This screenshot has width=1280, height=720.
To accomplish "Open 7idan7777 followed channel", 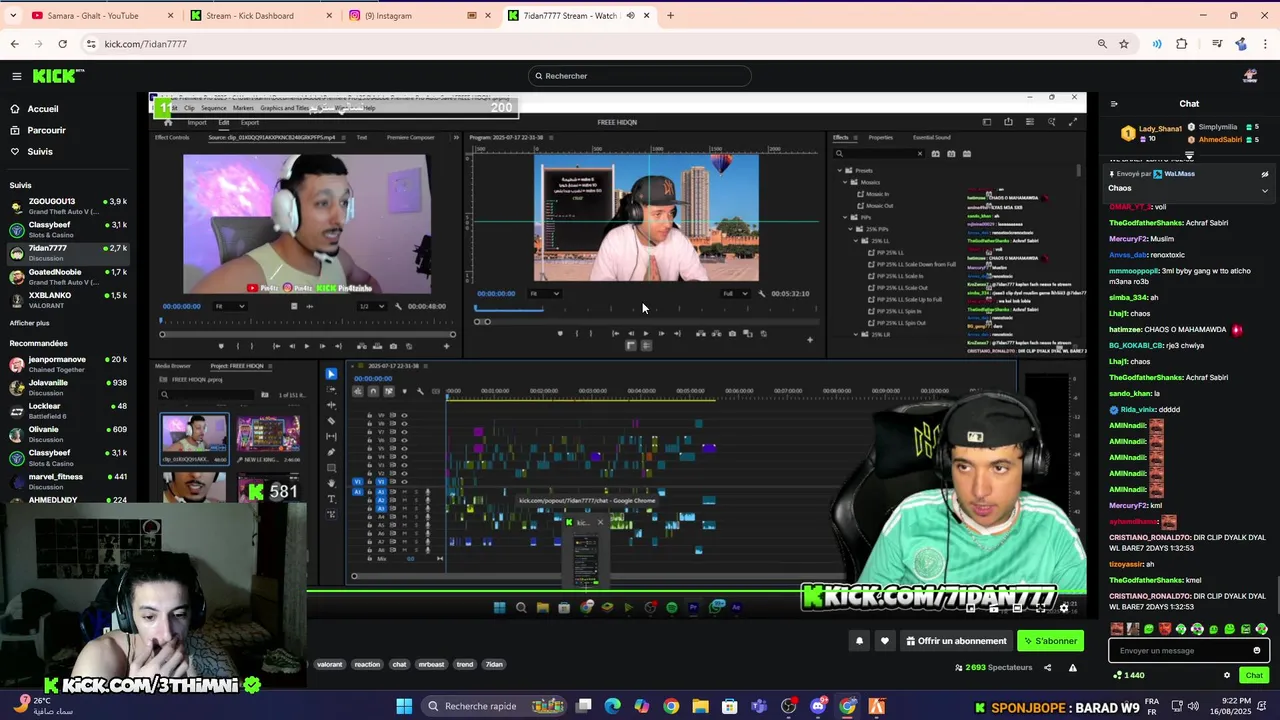I will click(x=68, y=253).
